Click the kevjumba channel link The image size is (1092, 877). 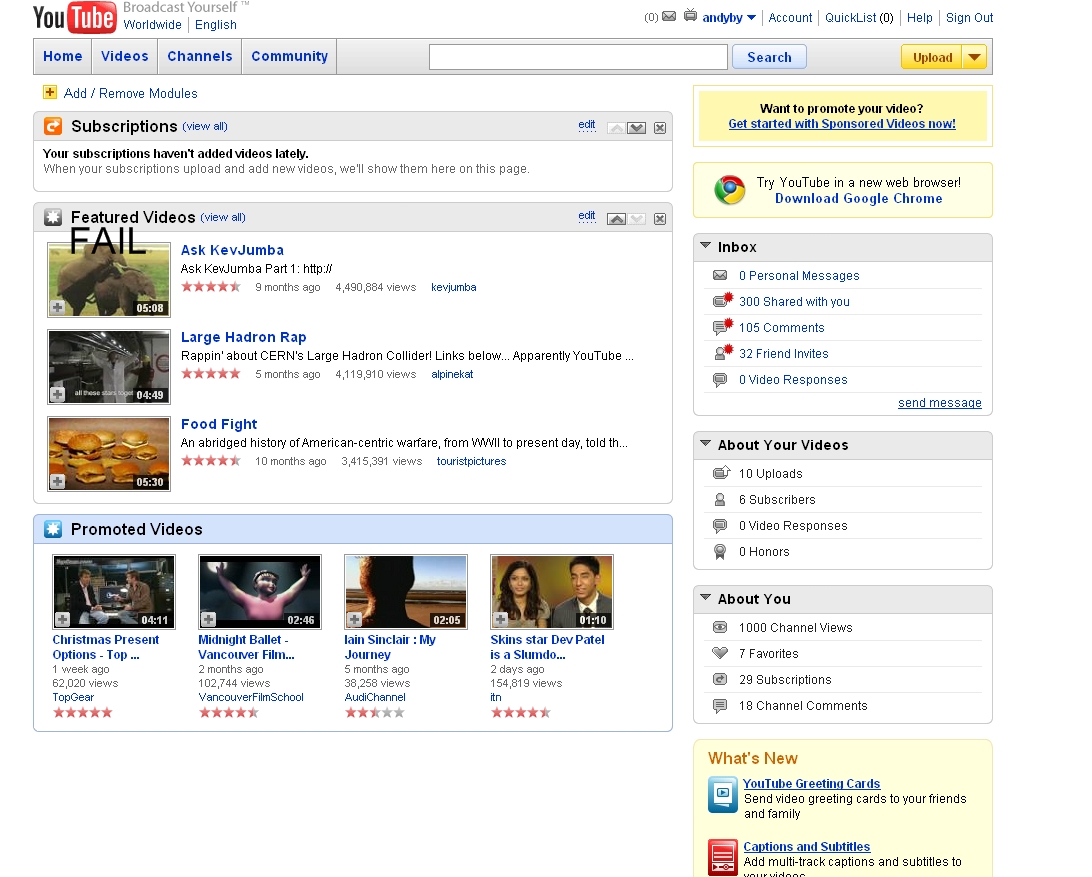[x=453, y=287]
